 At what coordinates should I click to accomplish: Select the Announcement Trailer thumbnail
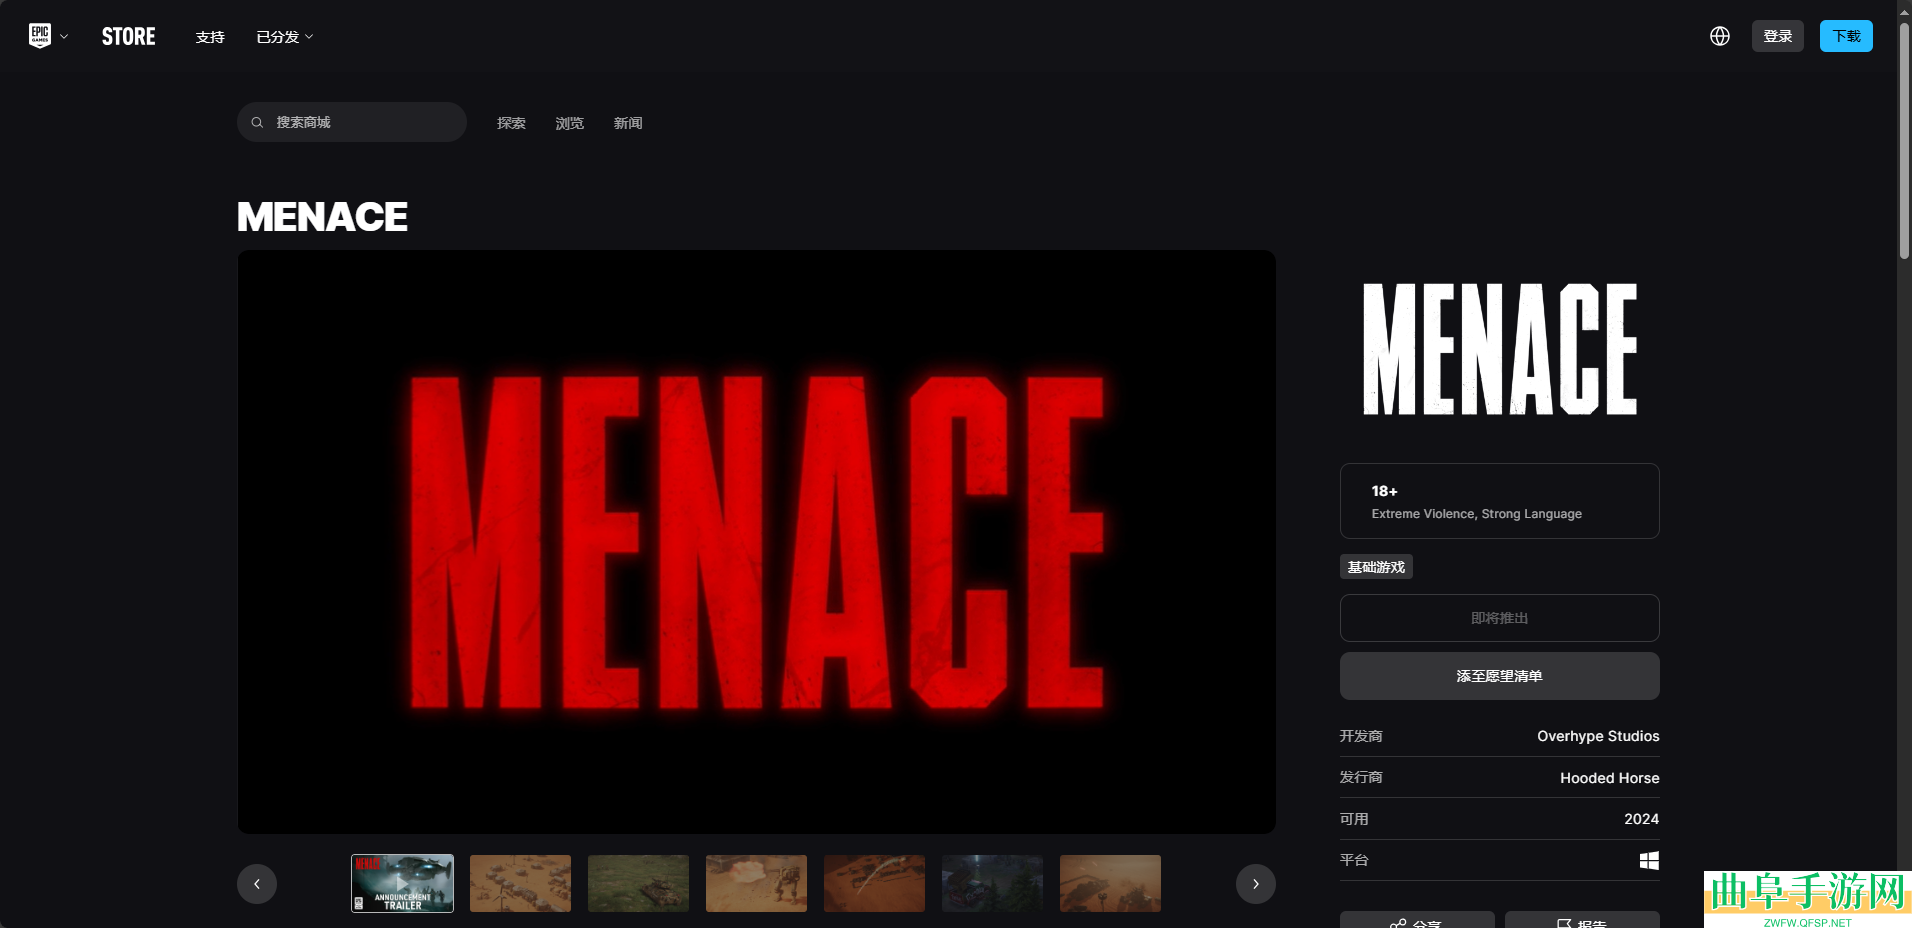point(402,883)
